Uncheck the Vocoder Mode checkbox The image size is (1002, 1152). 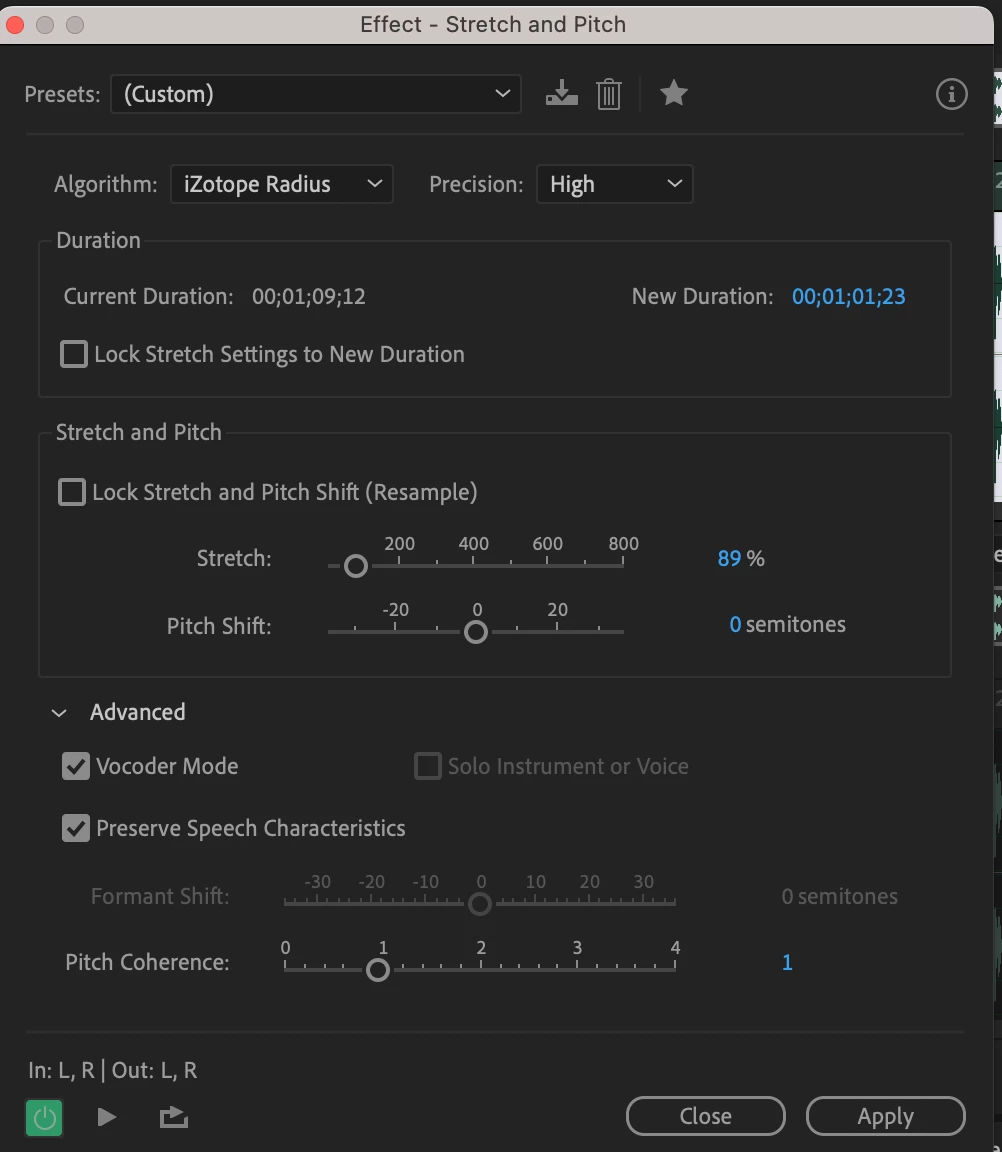coord(76,767)
